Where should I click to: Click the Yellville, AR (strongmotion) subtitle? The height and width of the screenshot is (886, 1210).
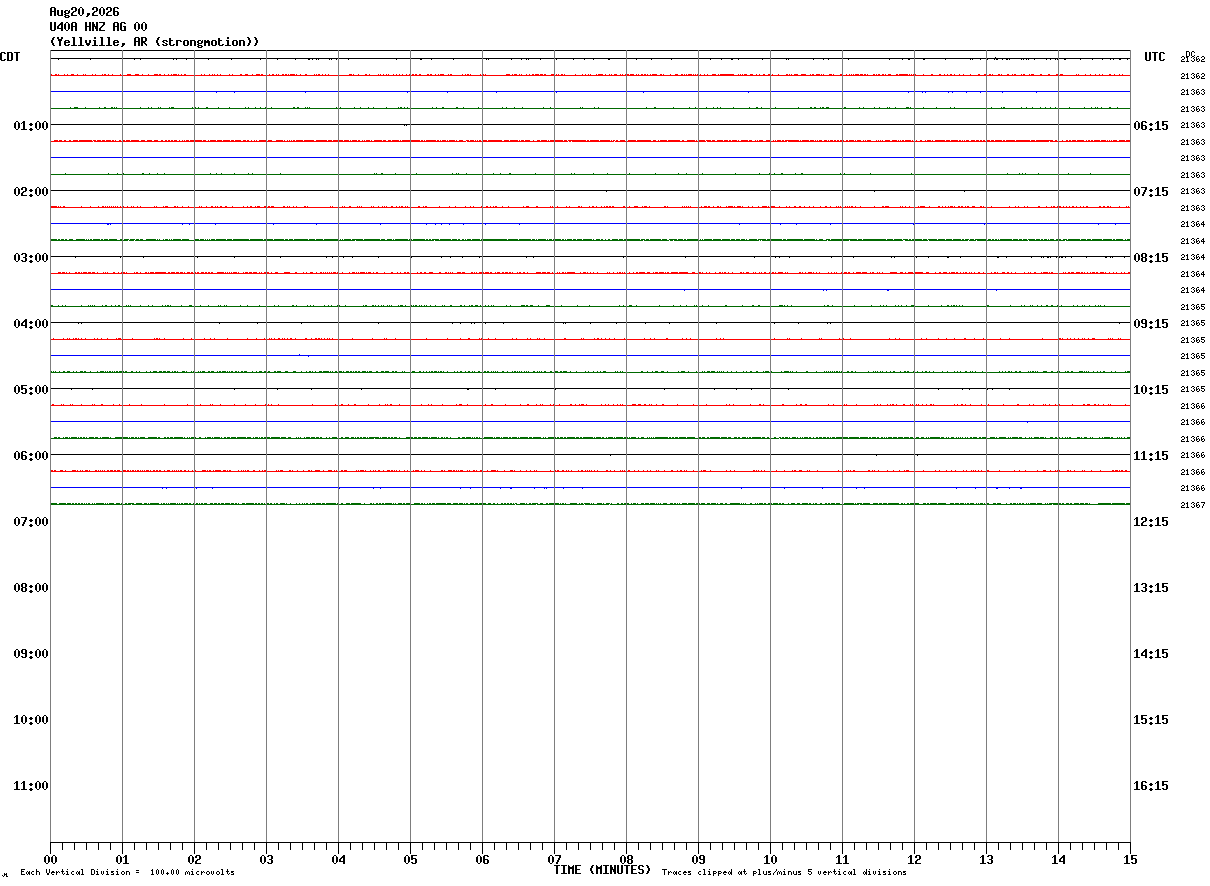155,42
